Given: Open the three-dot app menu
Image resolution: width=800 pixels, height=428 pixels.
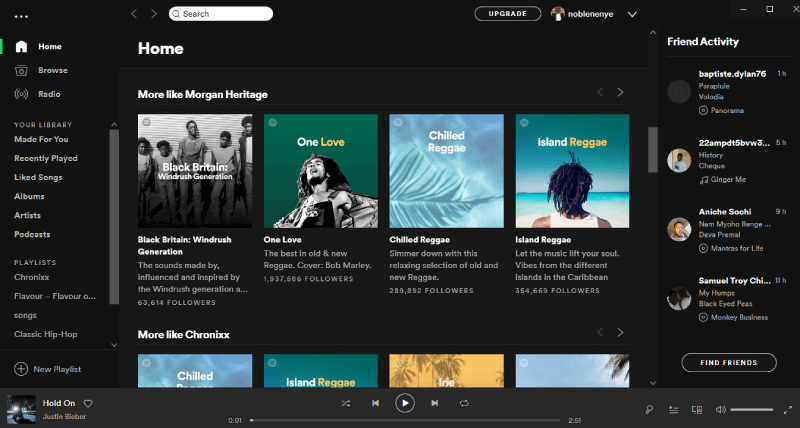Looking at the screenshot, I should coord(21,16).
